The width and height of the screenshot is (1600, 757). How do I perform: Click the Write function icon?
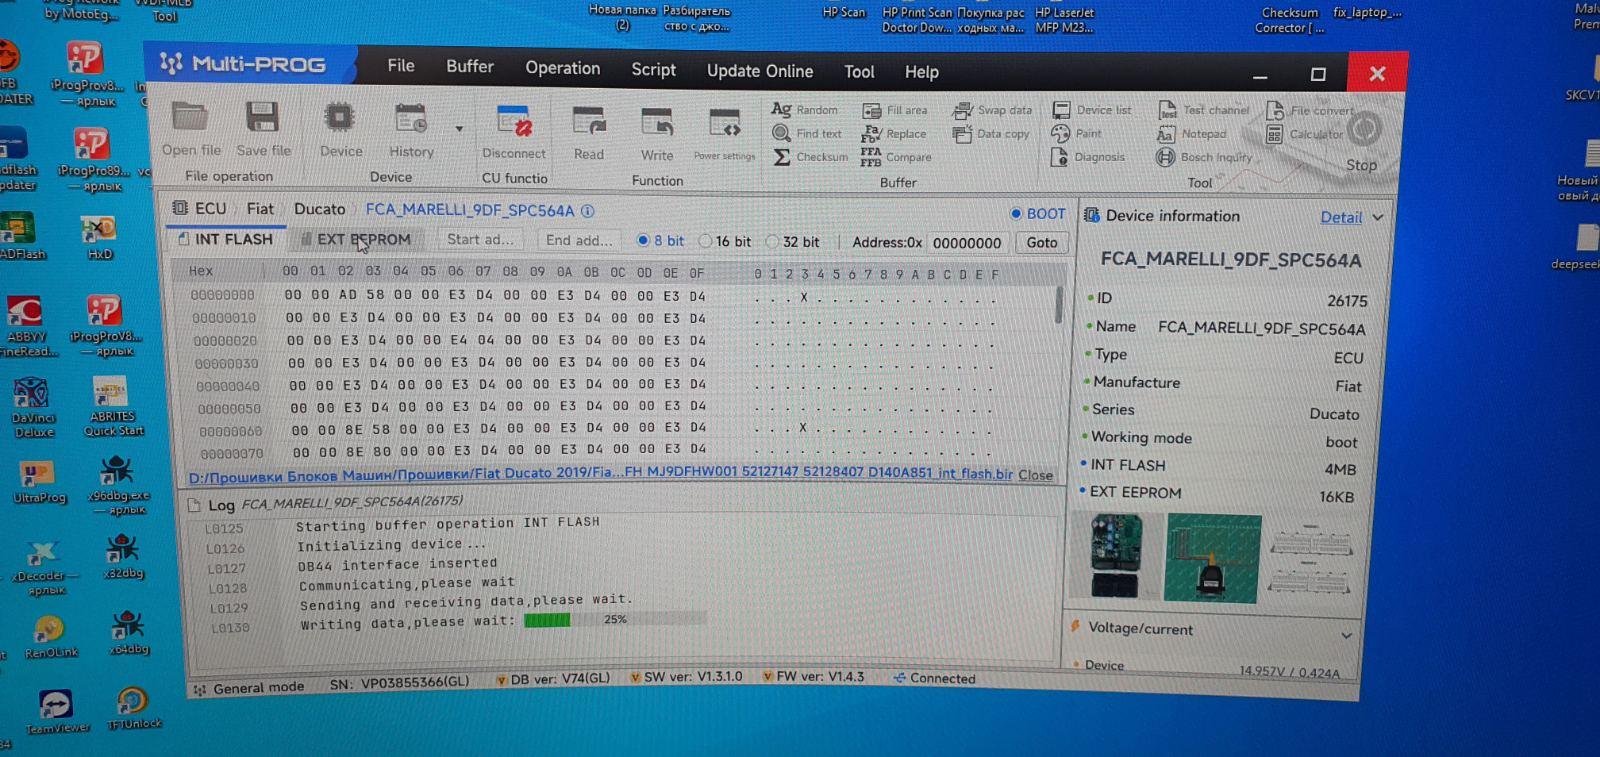point(657,123)
